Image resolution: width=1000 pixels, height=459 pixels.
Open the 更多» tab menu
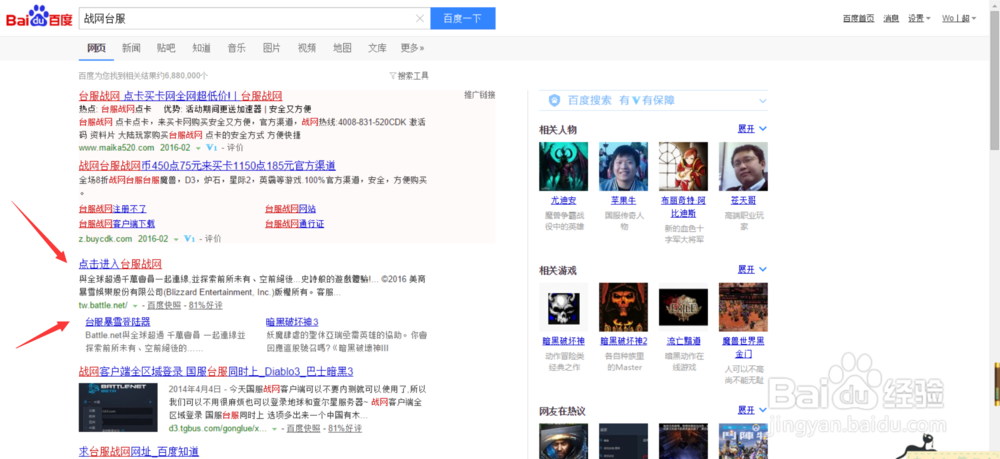412,48
